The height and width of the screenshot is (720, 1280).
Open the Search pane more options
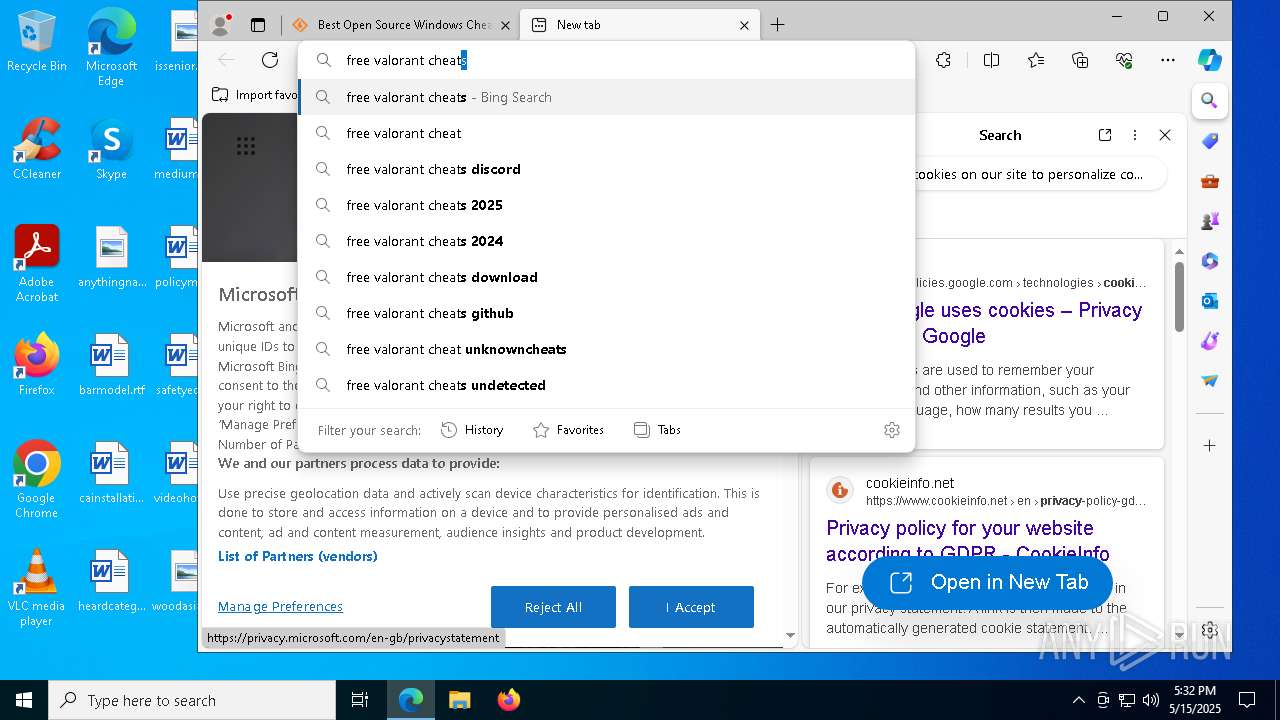1135,135
